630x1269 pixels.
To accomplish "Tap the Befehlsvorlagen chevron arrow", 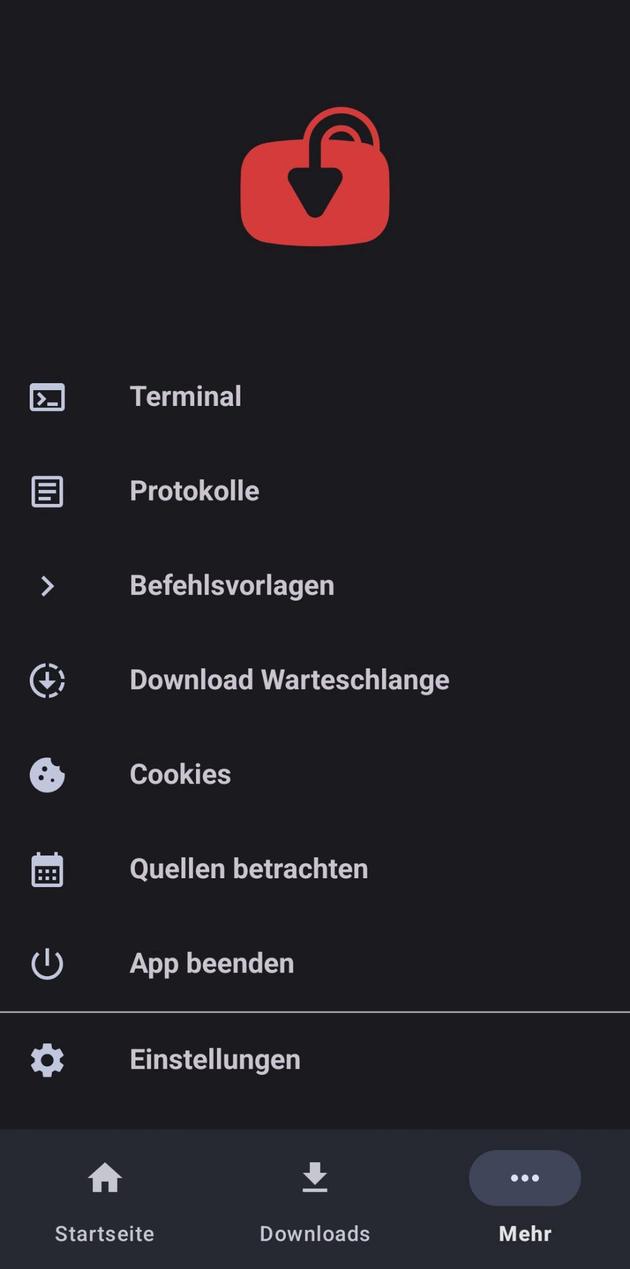I will 47,586.
